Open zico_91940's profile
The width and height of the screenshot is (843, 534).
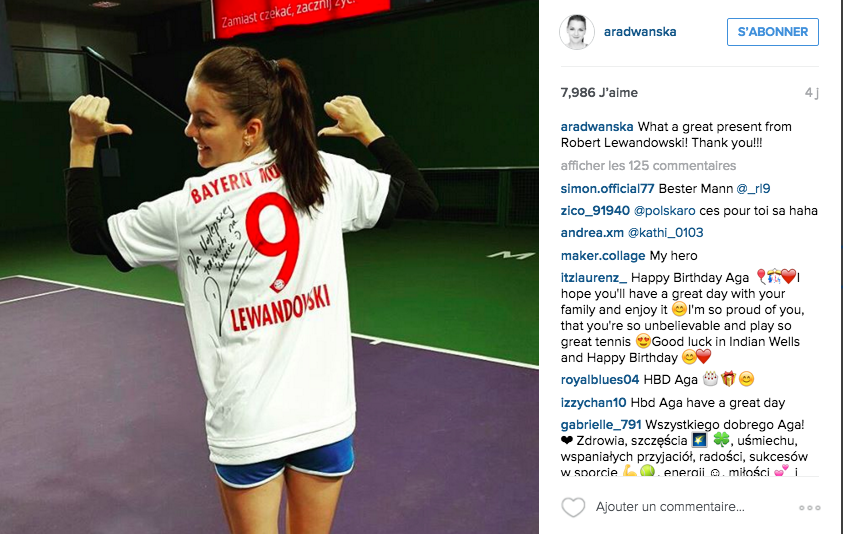(595, 211)
